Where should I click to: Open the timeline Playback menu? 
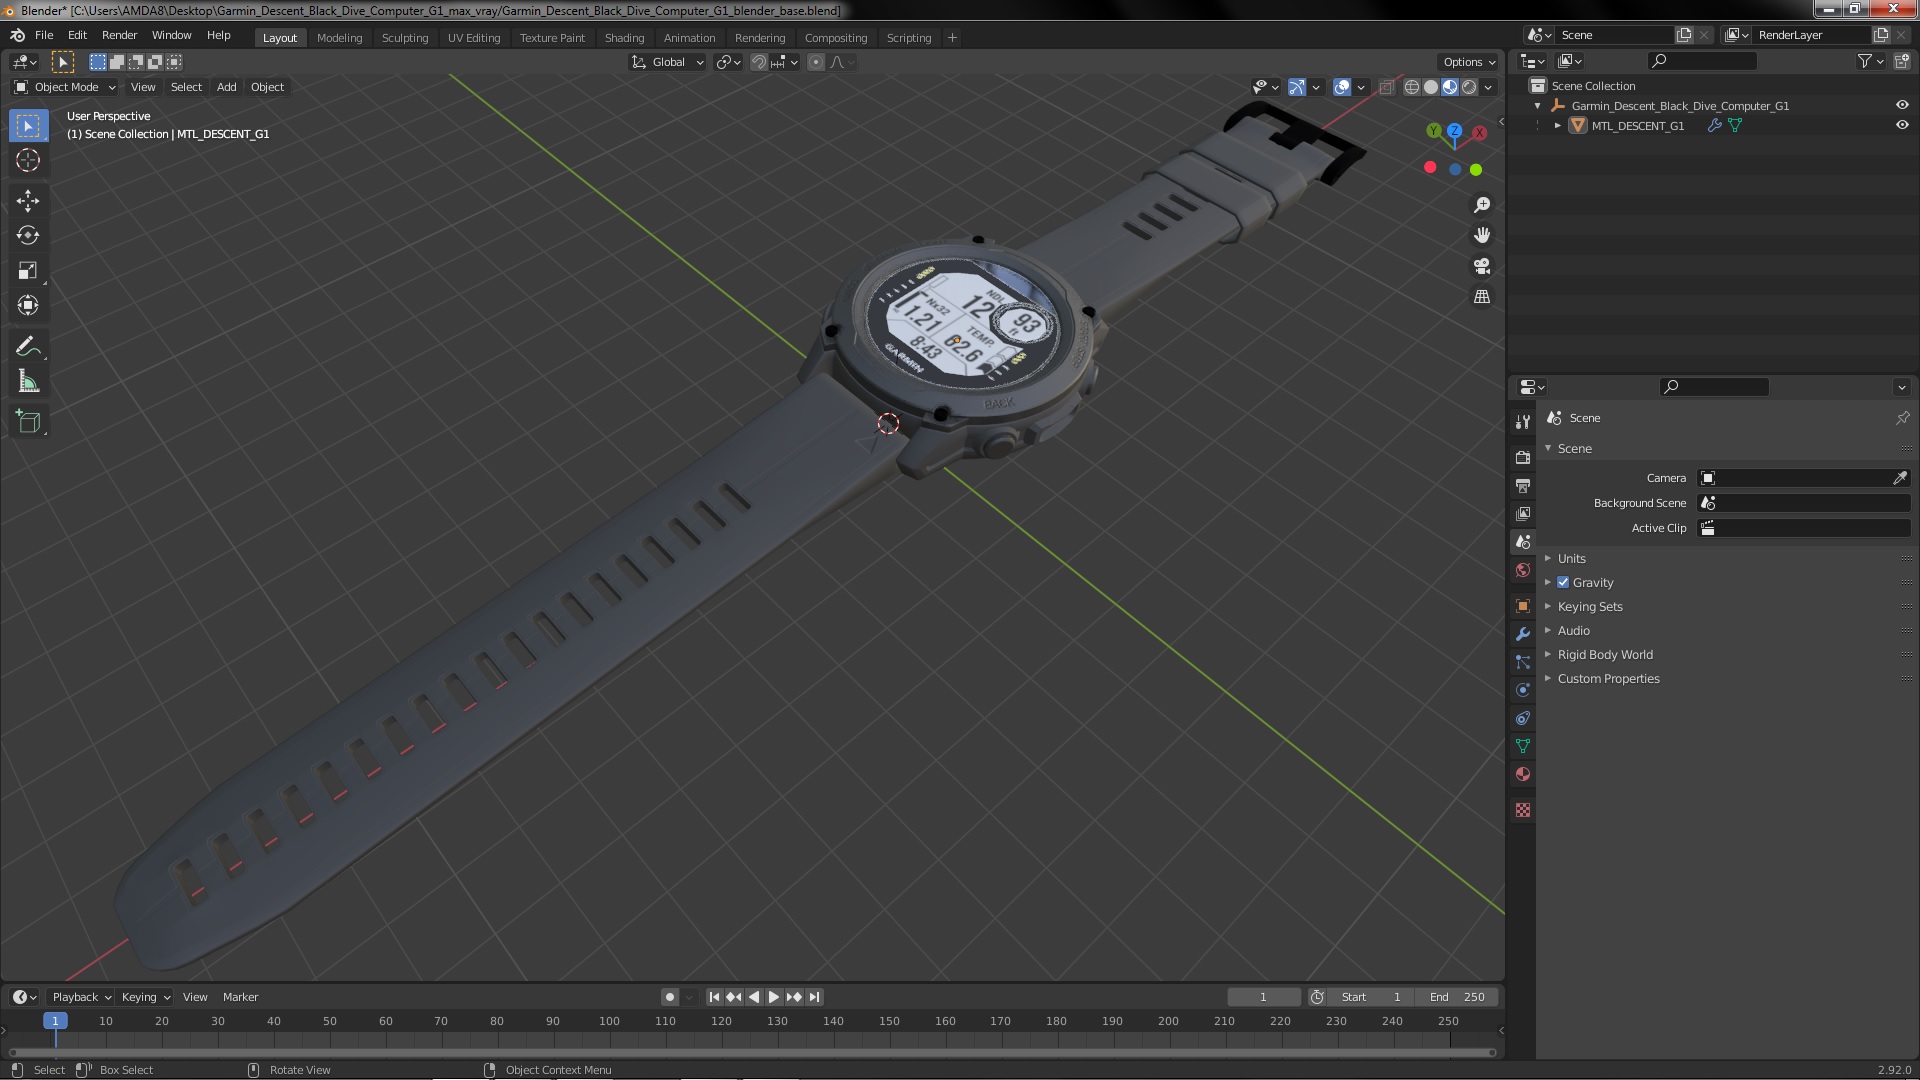click(81, 997)
